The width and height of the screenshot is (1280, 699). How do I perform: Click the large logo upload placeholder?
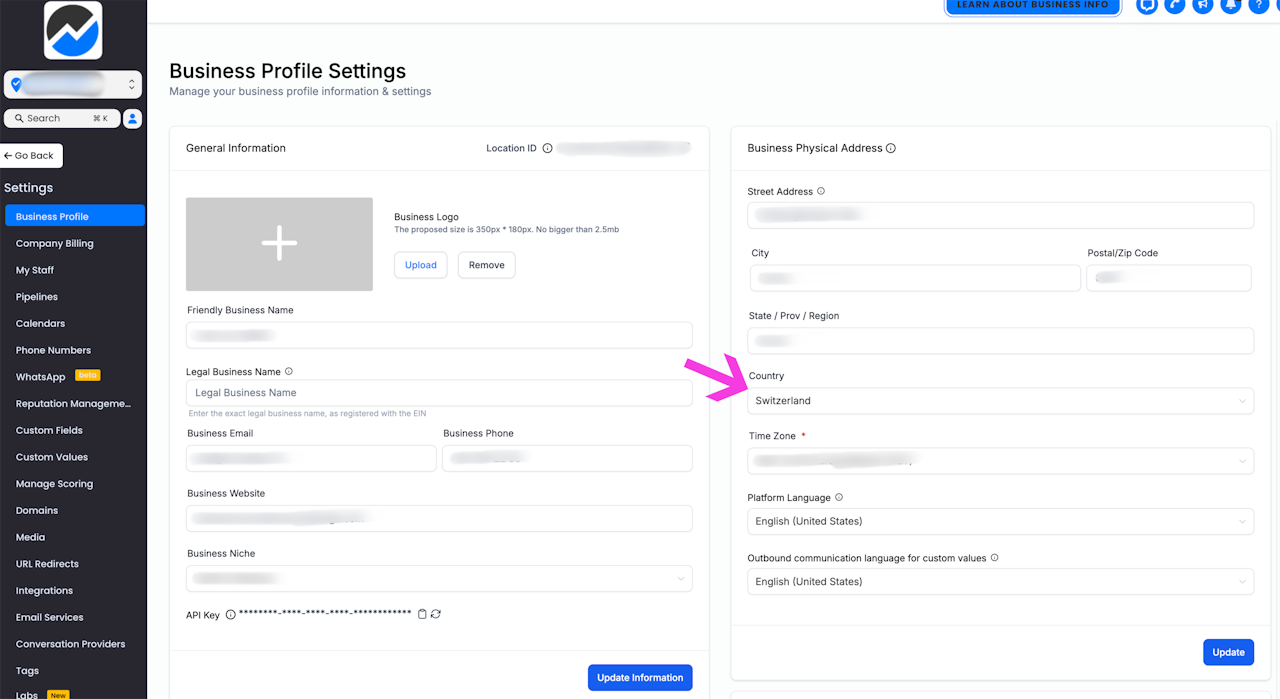[x=279, y=244]
